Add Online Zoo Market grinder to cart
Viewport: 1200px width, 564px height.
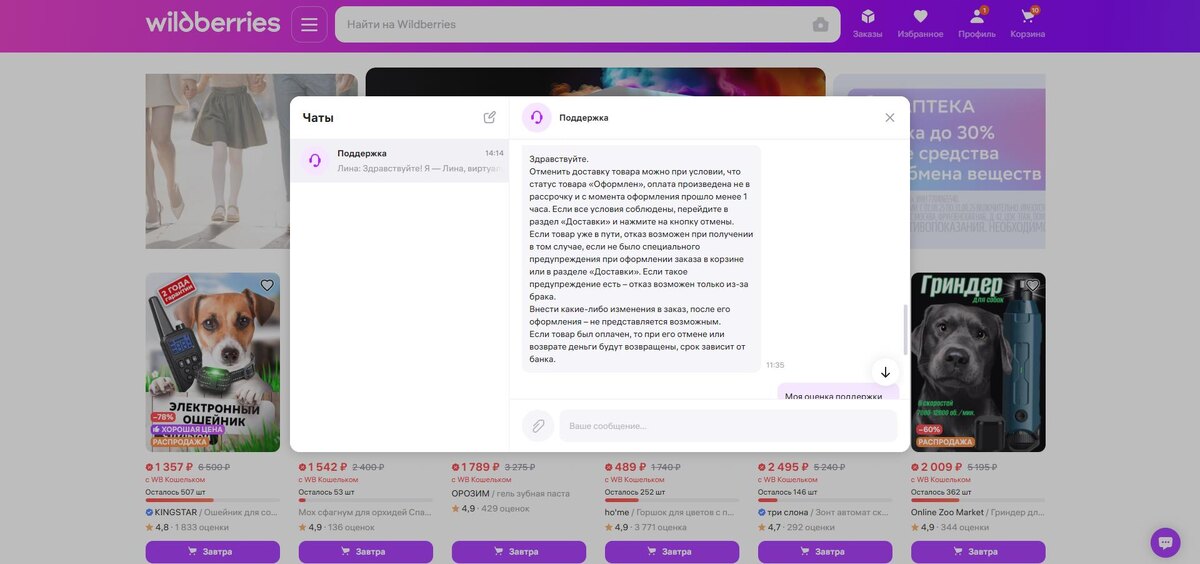tap(978, 552)
